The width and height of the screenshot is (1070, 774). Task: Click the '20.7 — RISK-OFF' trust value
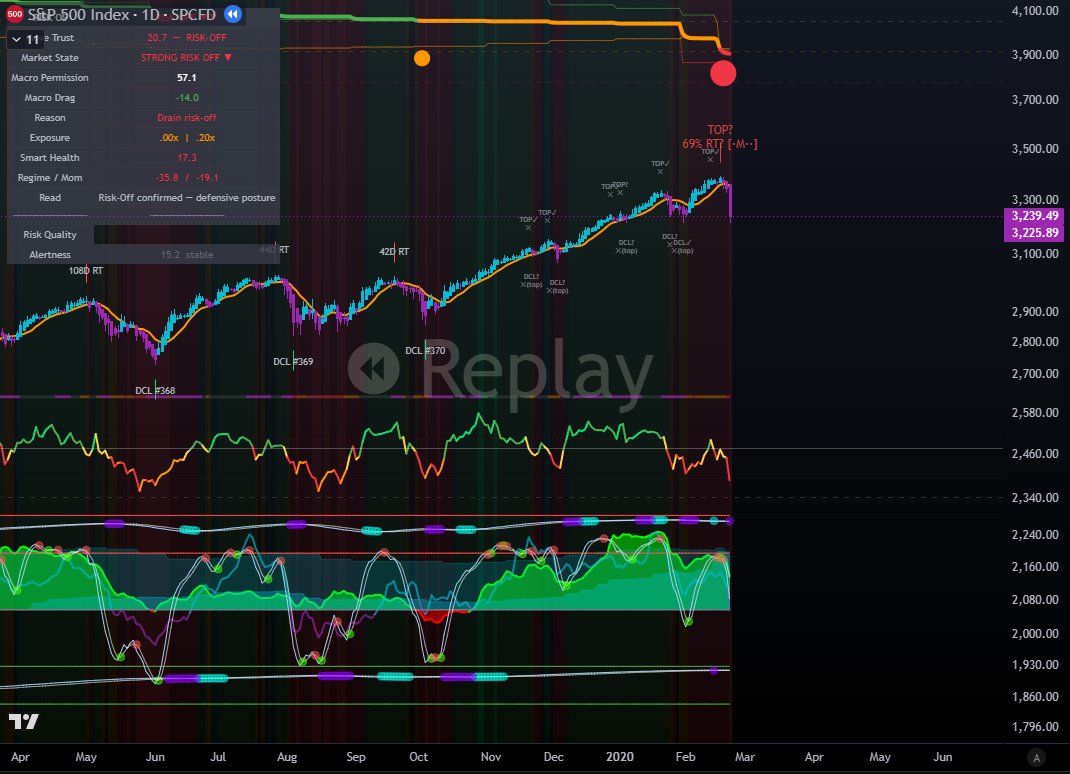(186, 38)
